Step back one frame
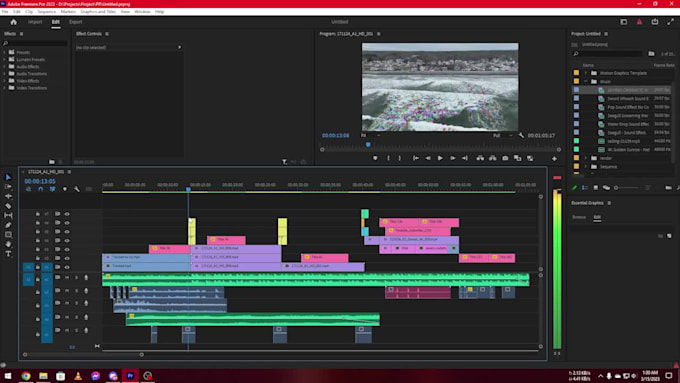 coord(428,158)
